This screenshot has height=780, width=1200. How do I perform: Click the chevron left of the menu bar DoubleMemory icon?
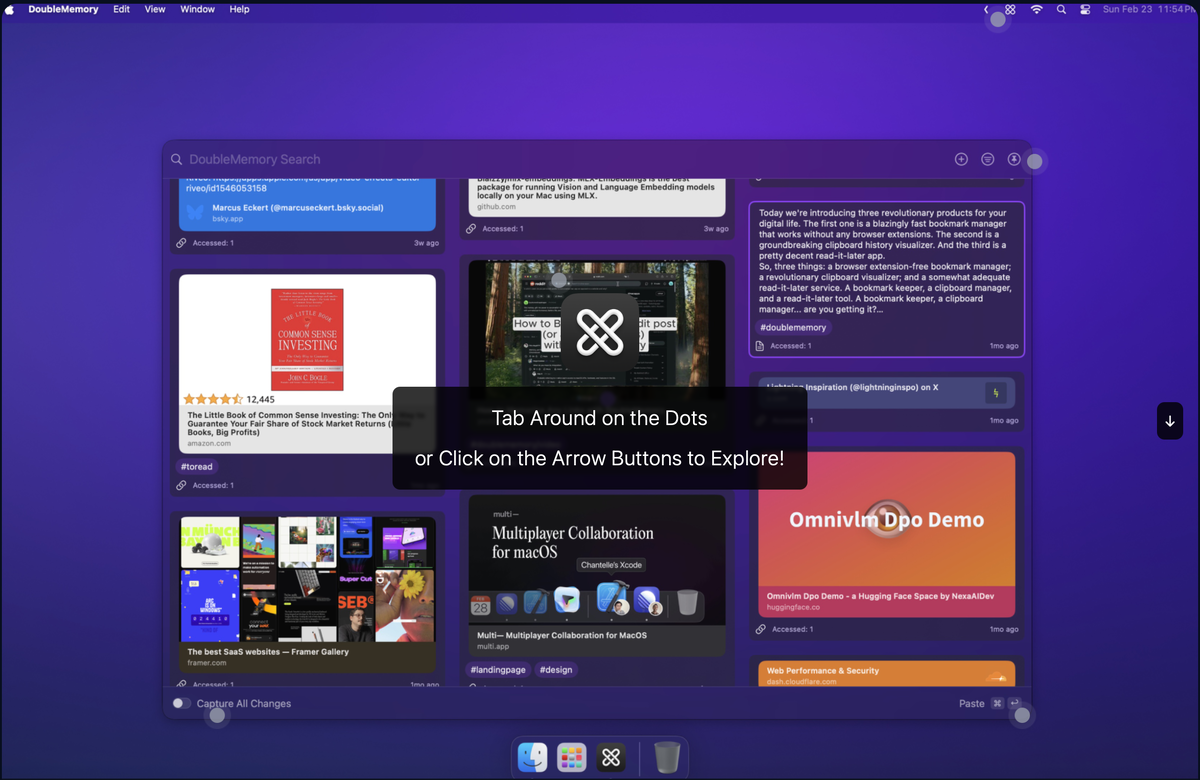(x=986, y=9)
